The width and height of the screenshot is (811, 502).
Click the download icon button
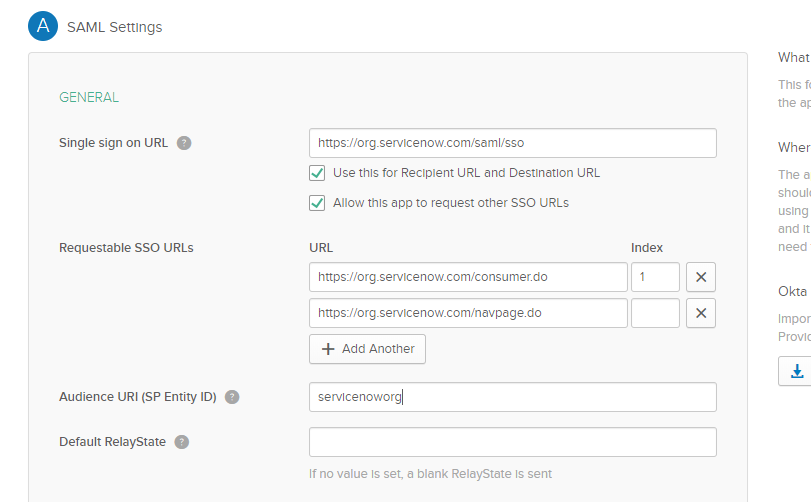click(x=796, y=371)
